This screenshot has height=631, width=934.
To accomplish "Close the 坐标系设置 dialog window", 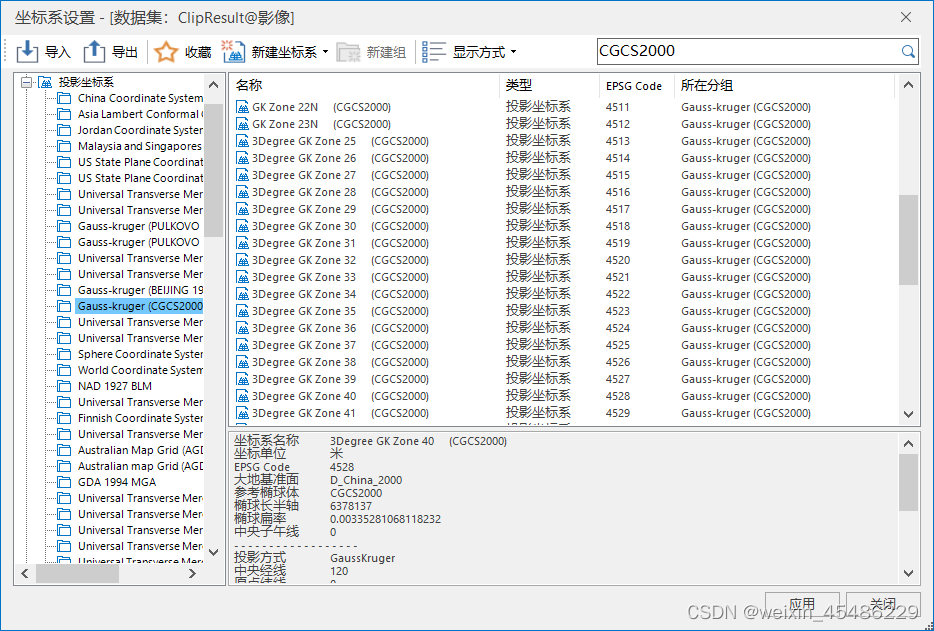I will click(906, 17).
